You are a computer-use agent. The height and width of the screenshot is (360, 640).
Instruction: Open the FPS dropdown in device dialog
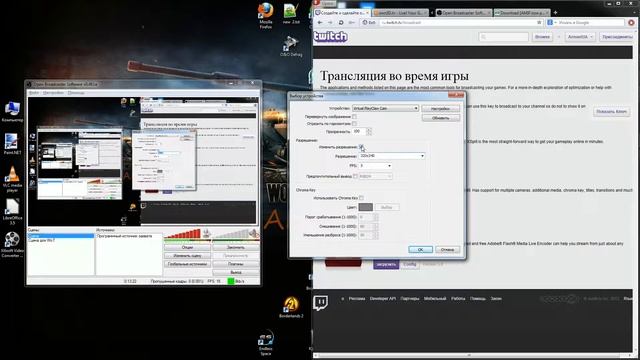376,166
